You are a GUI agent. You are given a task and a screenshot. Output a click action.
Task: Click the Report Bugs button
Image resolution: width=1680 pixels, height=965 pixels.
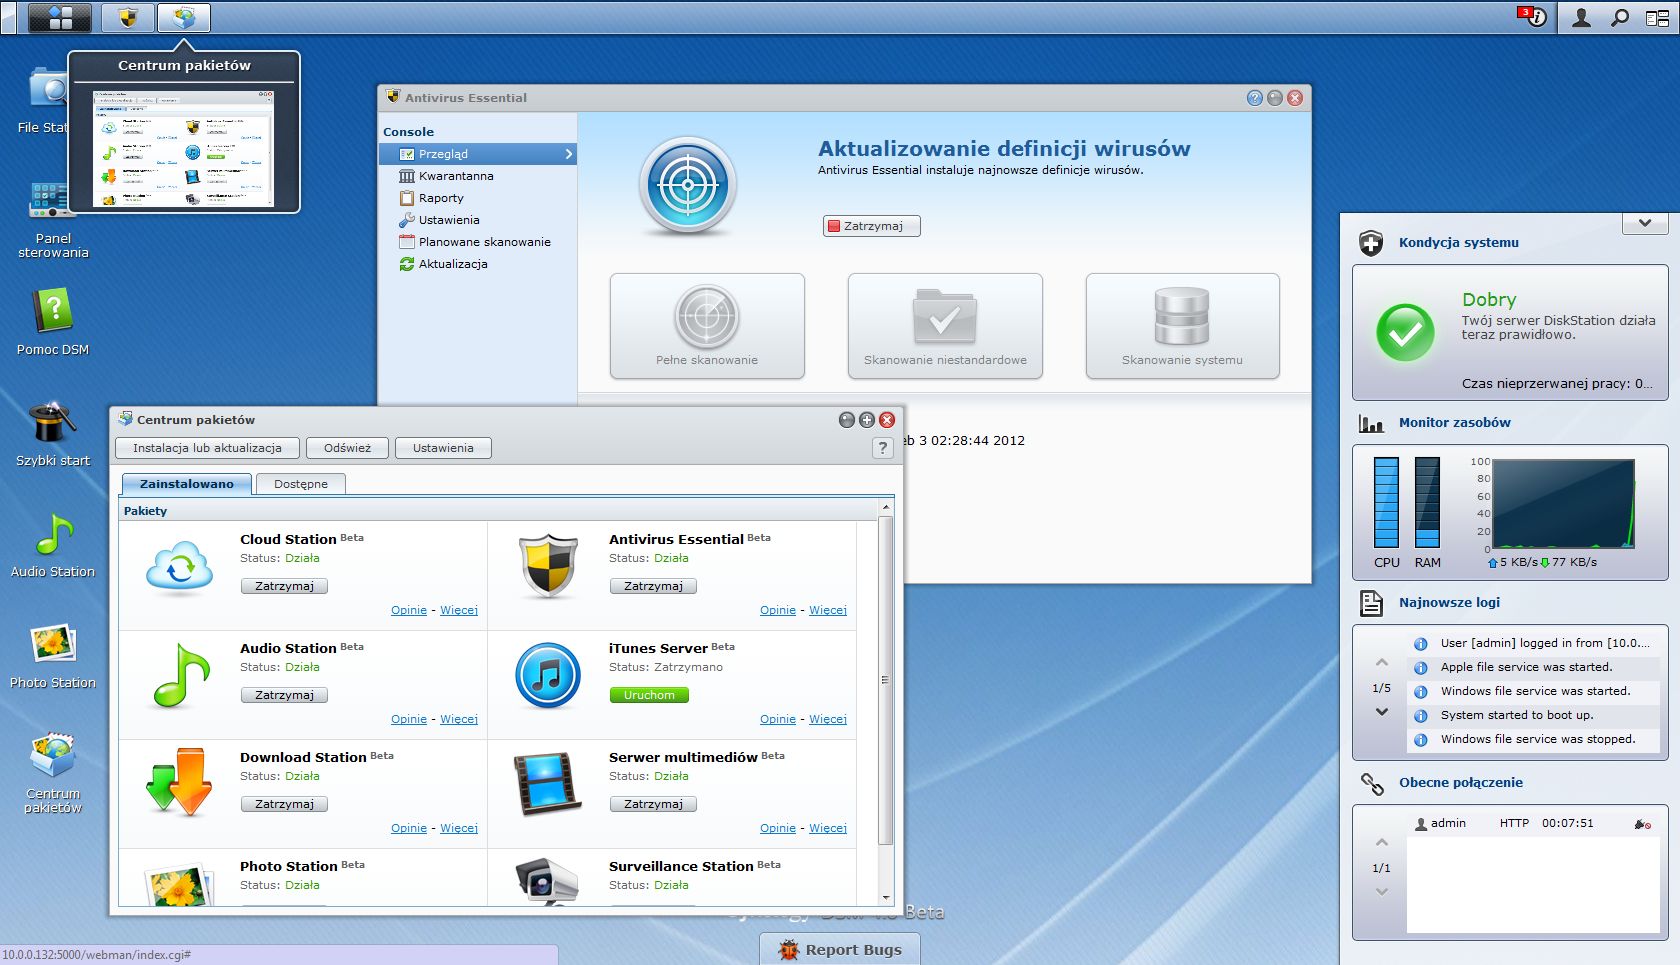pos(840,949)
